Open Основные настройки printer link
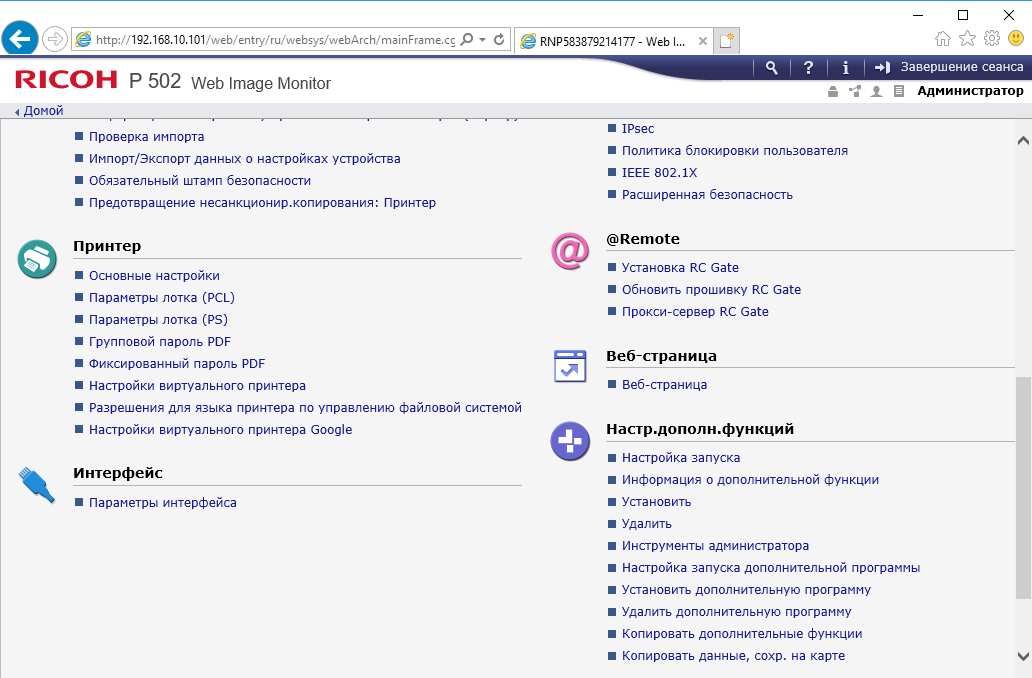 click(154, 275)
